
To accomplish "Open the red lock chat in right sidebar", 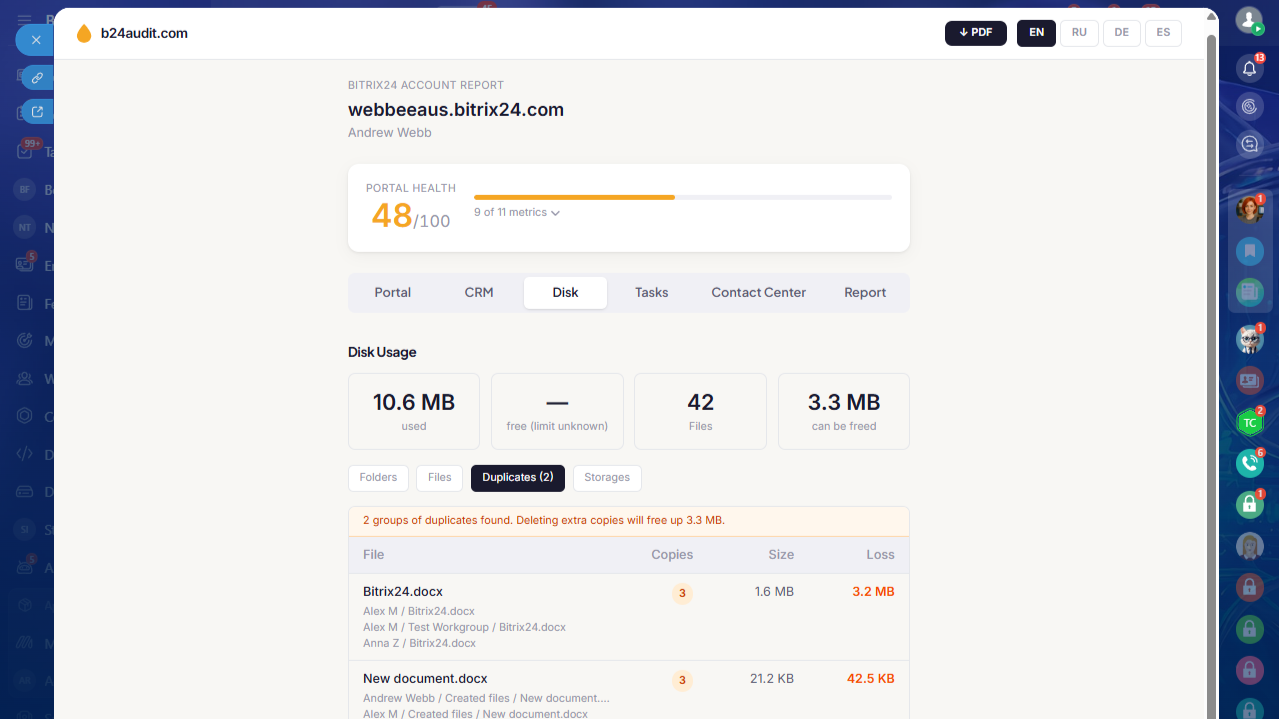I will tap(1249, 587).
